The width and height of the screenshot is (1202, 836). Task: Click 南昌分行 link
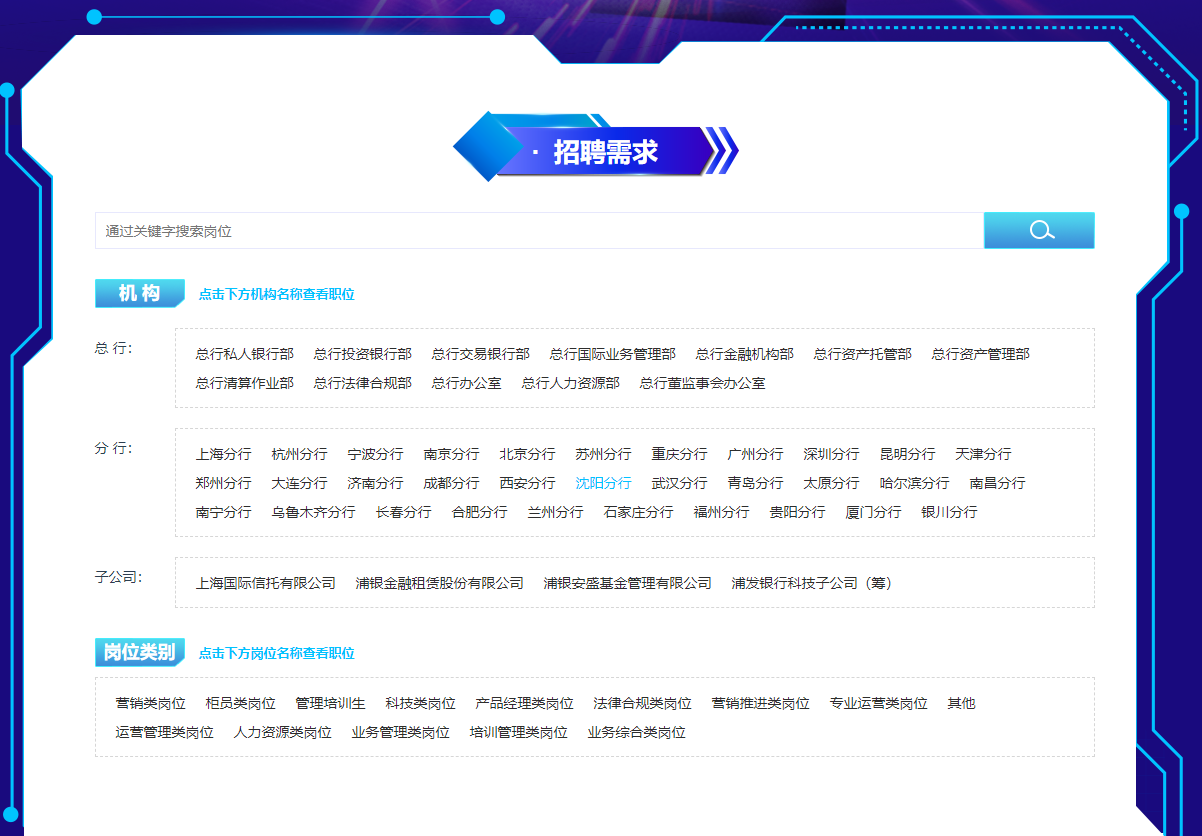click(x=998, y=483)
